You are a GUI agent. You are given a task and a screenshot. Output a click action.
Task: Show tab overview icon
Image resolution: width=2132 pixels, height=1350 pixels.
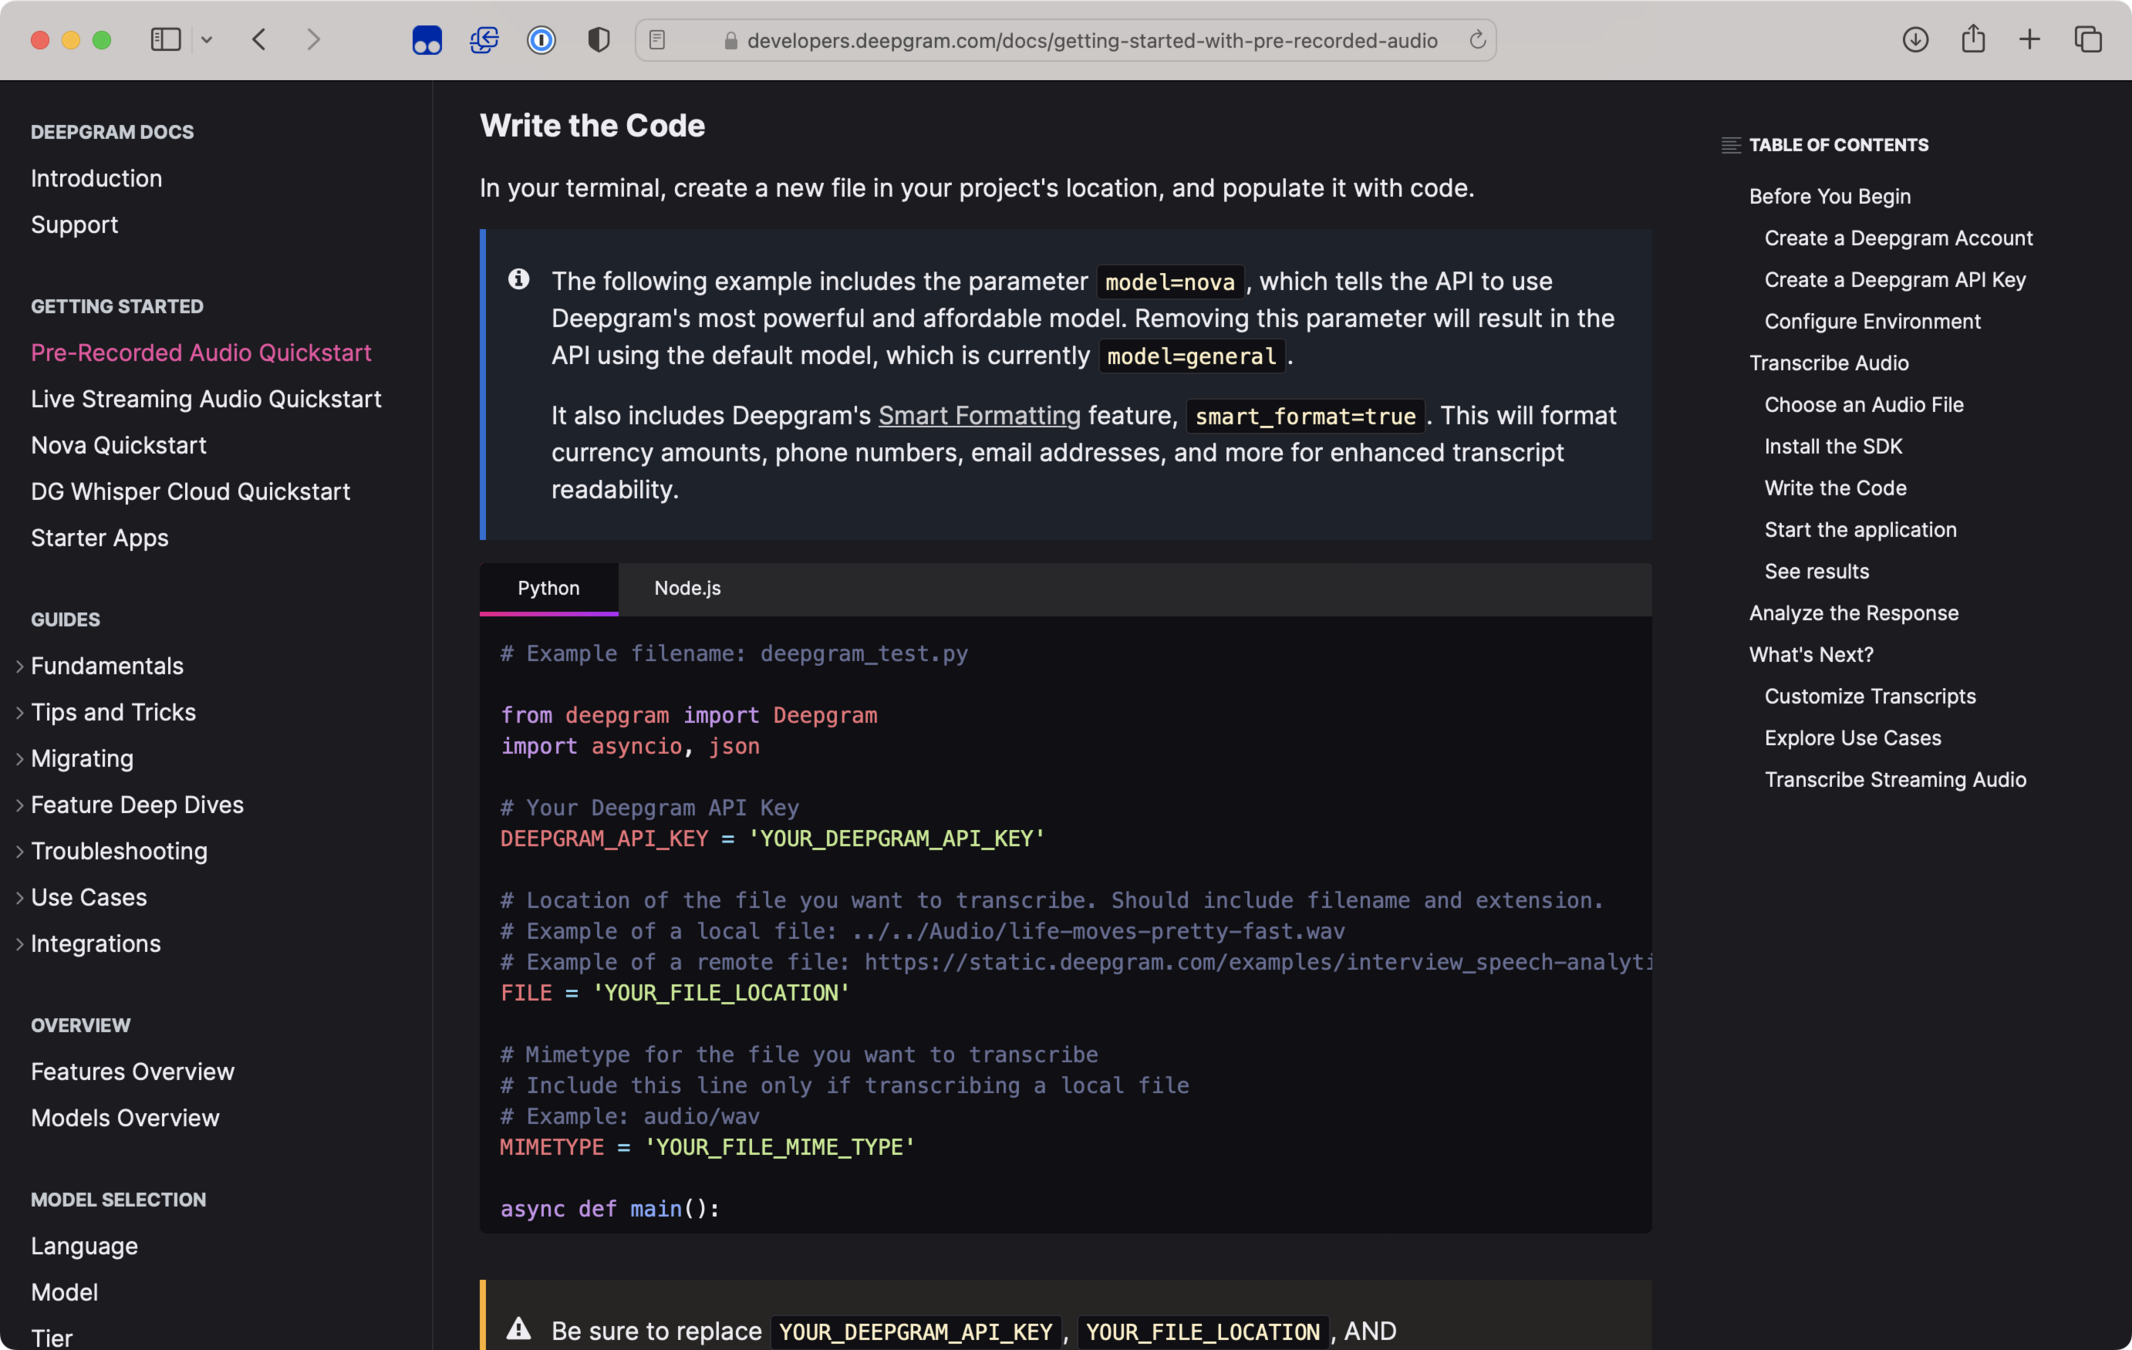pyautogui.click(x=2087, y=40)
